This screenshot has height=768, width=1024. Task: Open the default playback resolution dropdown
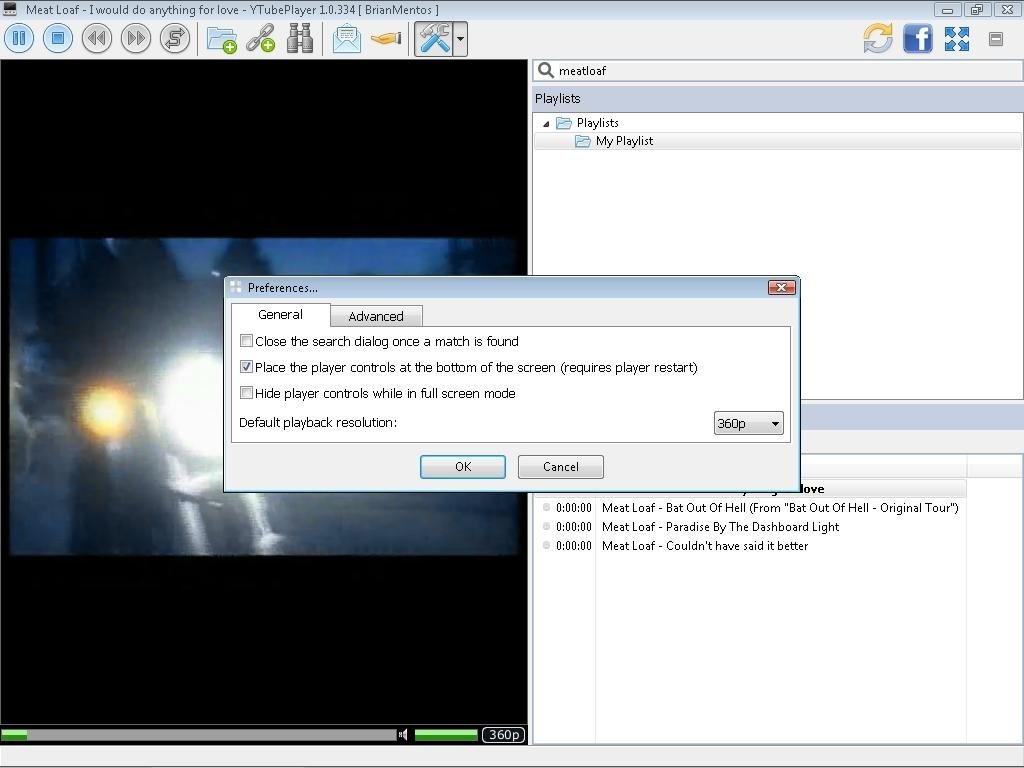click(748, 423)
